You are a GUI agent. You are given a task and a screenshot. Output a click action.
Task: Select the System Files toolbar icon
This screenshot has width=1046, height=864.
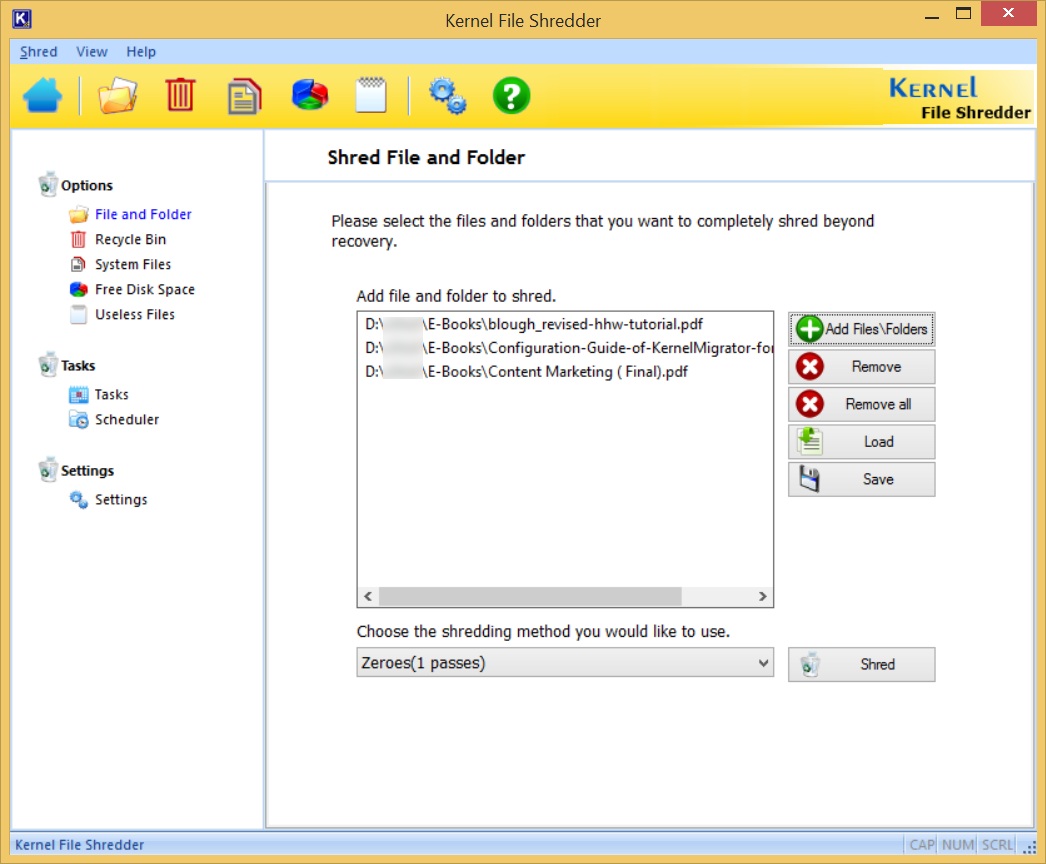244,96
